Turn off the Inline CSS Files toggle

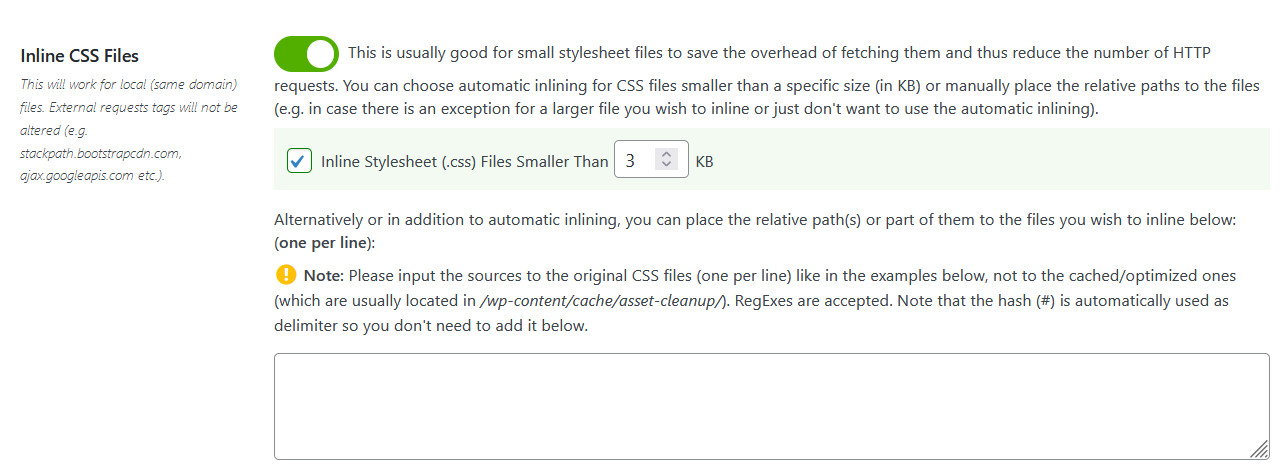(x=306, y=54)
